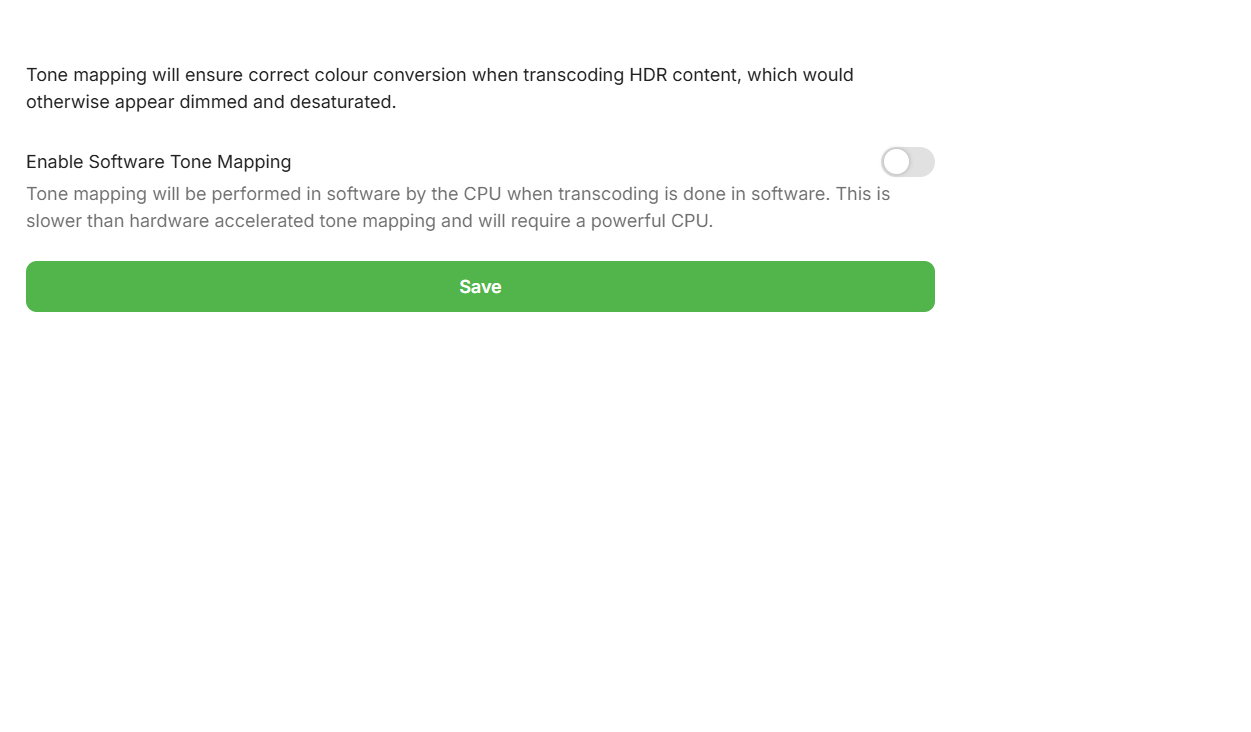This screenshot has width=1251, height=732.
Task: Click the 'Enable Software Tone Mapping' label
Action: pos(158,162)
